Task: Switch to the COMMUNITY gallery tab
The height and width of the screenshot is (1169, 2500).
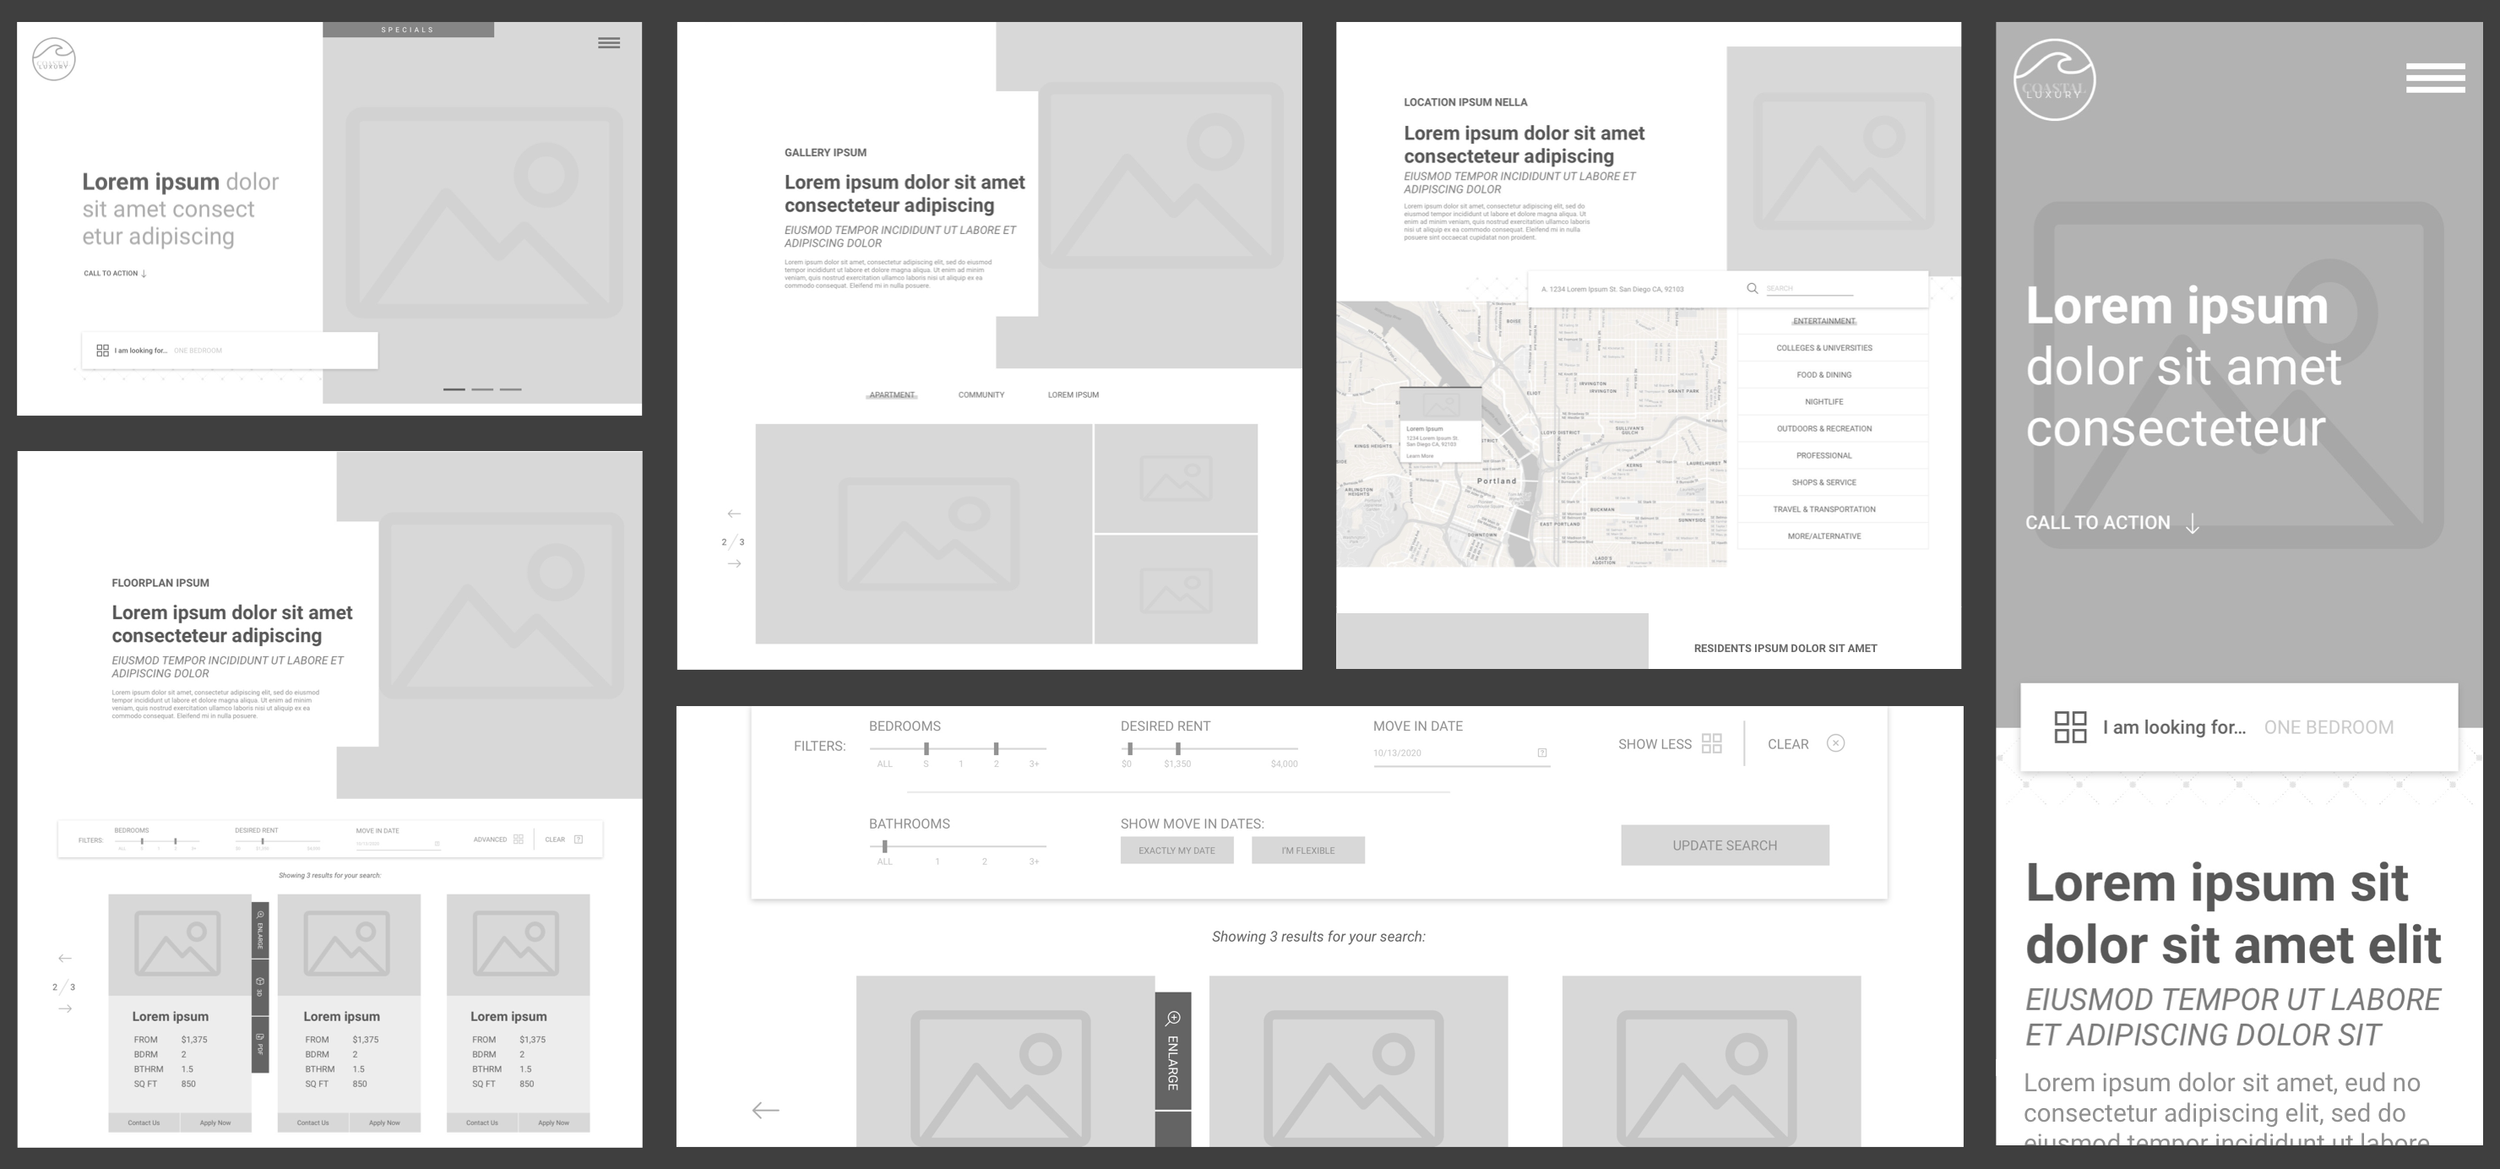Action: (981, 395)
